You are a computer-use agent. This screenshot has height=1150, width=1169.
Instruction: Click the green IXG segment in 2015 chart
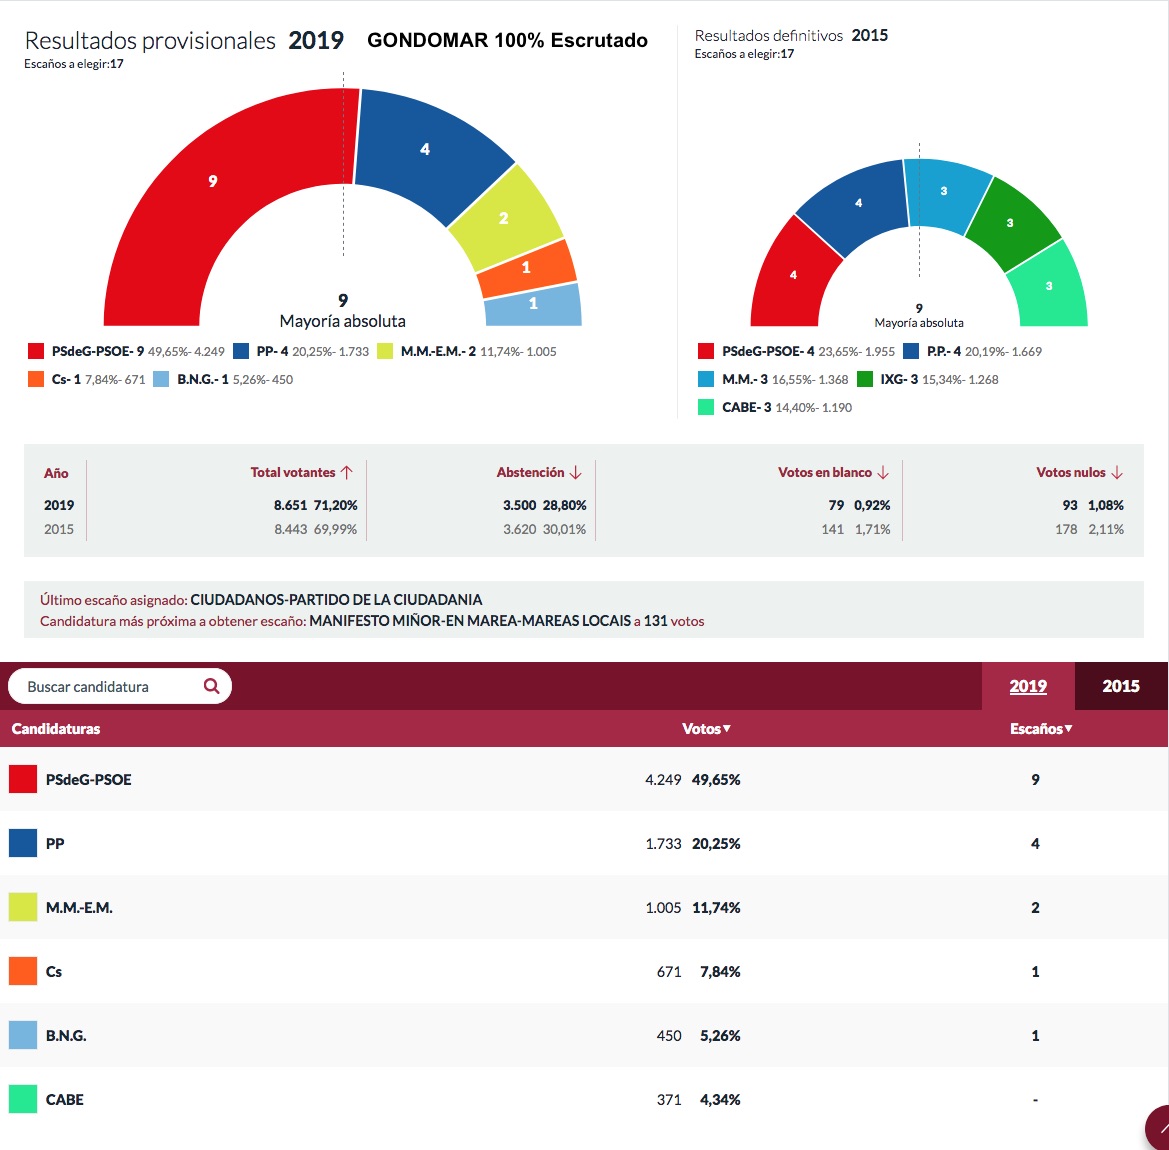1010,222
